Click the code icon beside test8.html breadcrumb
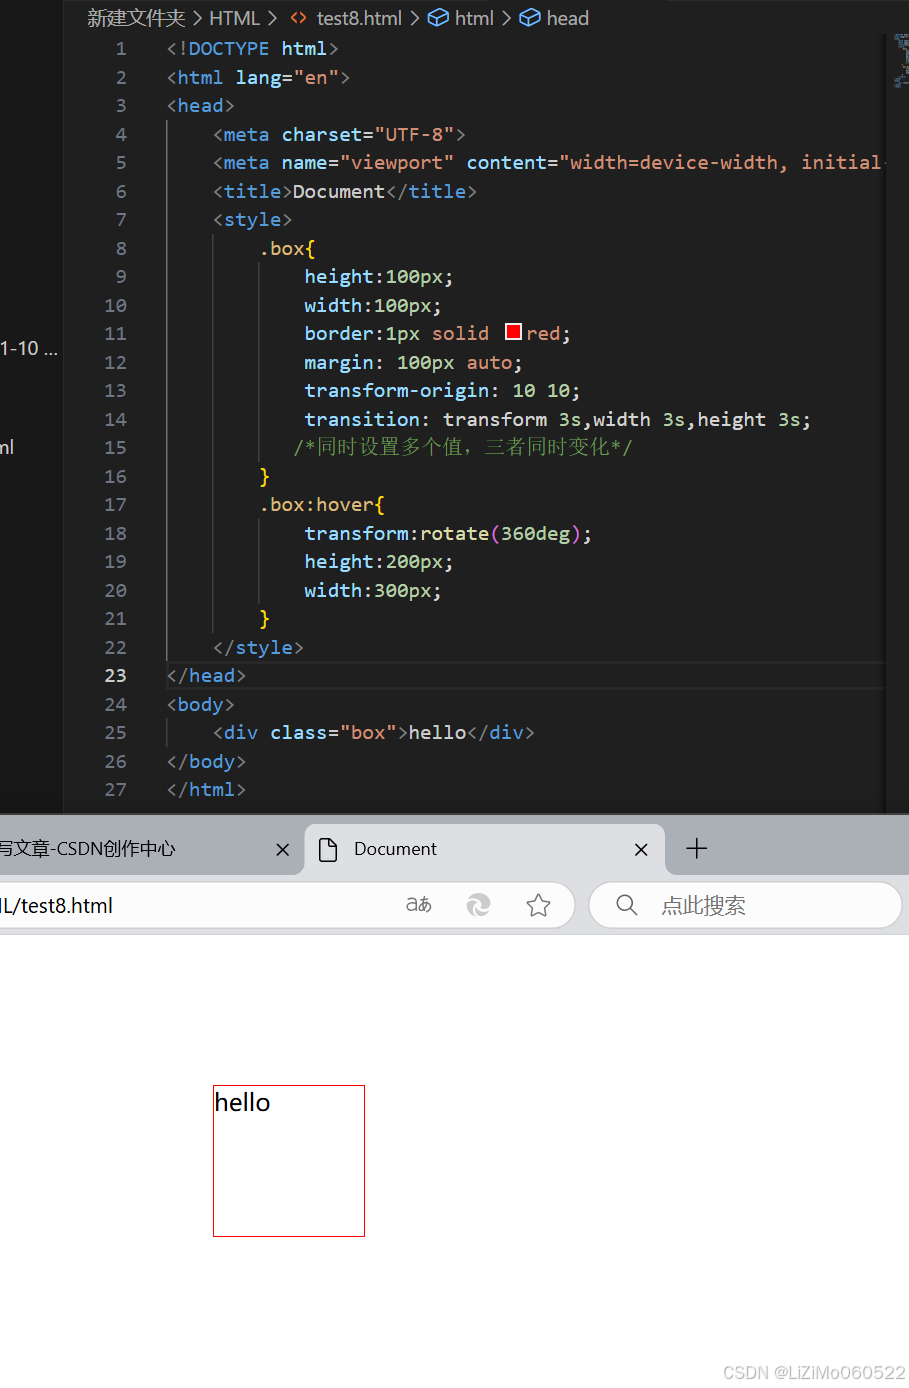This screenshot has width=909, height=1388. (x=296, y=18)
